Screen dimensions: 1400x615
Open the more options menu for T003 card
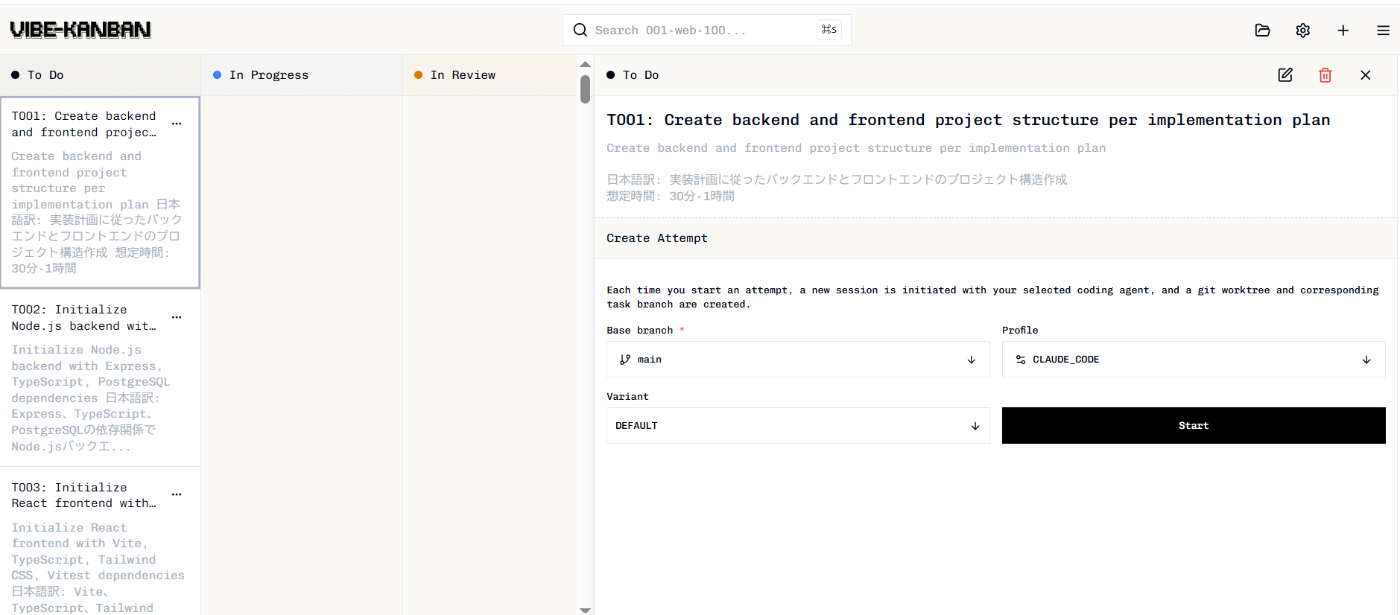(x=177, y=495)
